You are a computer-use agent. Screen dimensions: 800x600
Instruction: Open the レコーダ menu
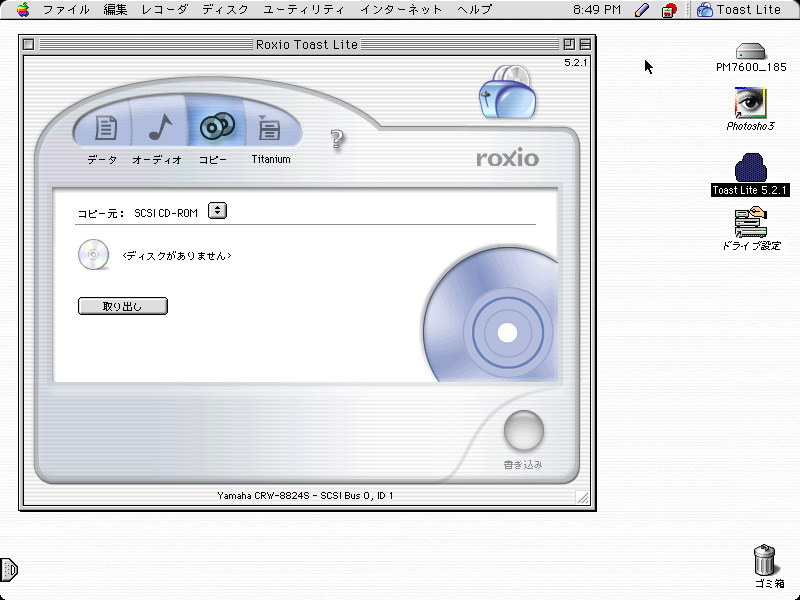click(165, 9)
